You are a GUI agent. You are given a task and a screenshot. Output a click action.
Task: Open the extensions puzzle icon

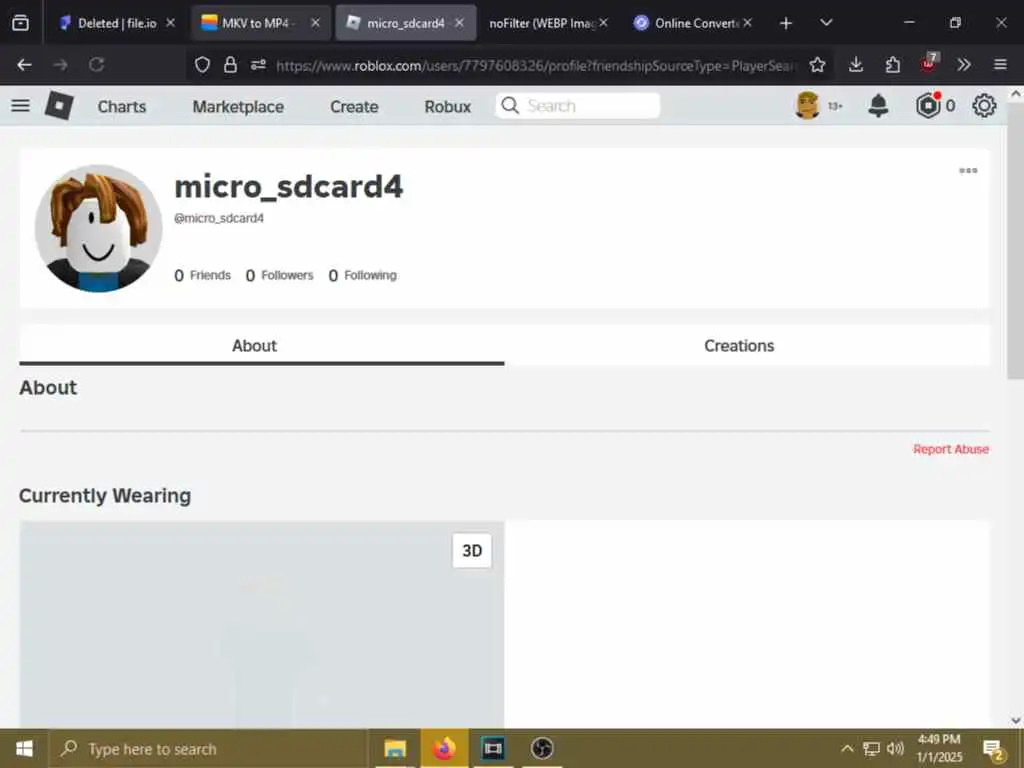893,65
